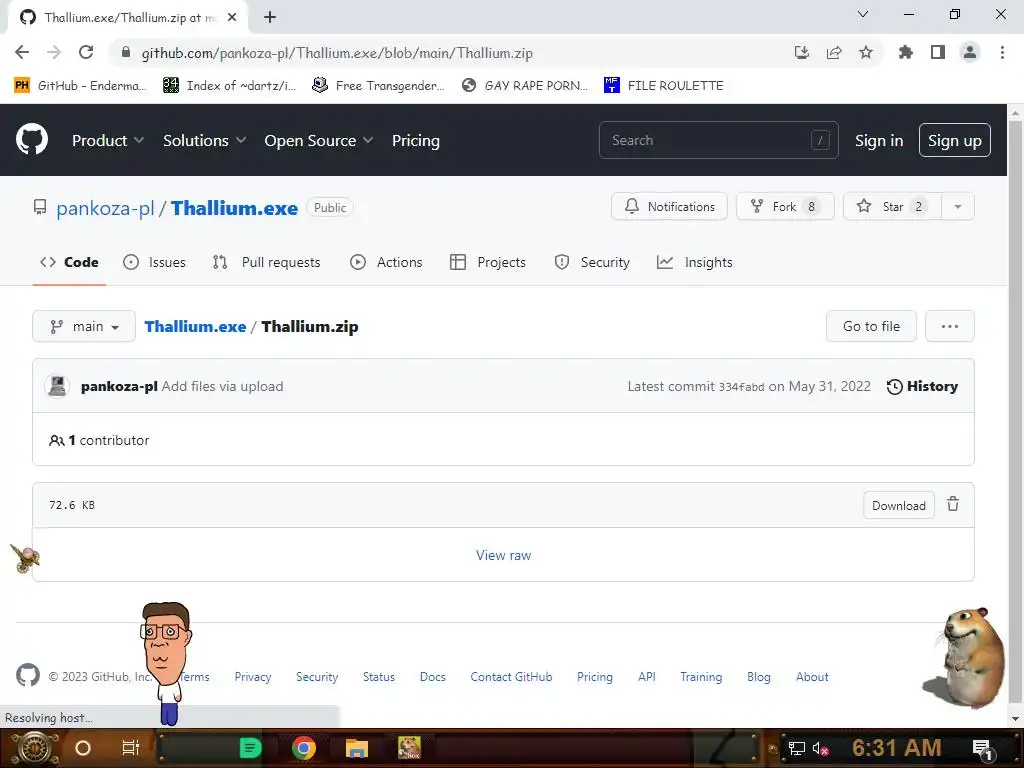
Task: Click the Notifications button
Action: [669, 206]
